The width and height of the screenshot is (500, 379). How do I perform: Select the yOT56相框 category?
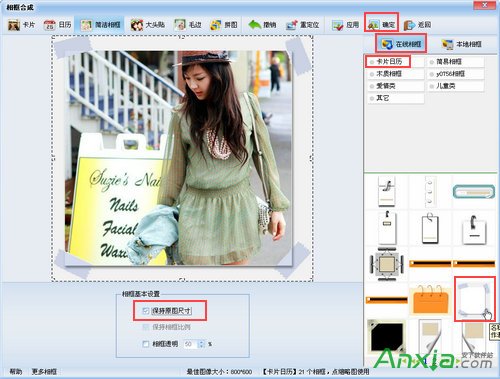pyautogui.click(x=456, y=74)
